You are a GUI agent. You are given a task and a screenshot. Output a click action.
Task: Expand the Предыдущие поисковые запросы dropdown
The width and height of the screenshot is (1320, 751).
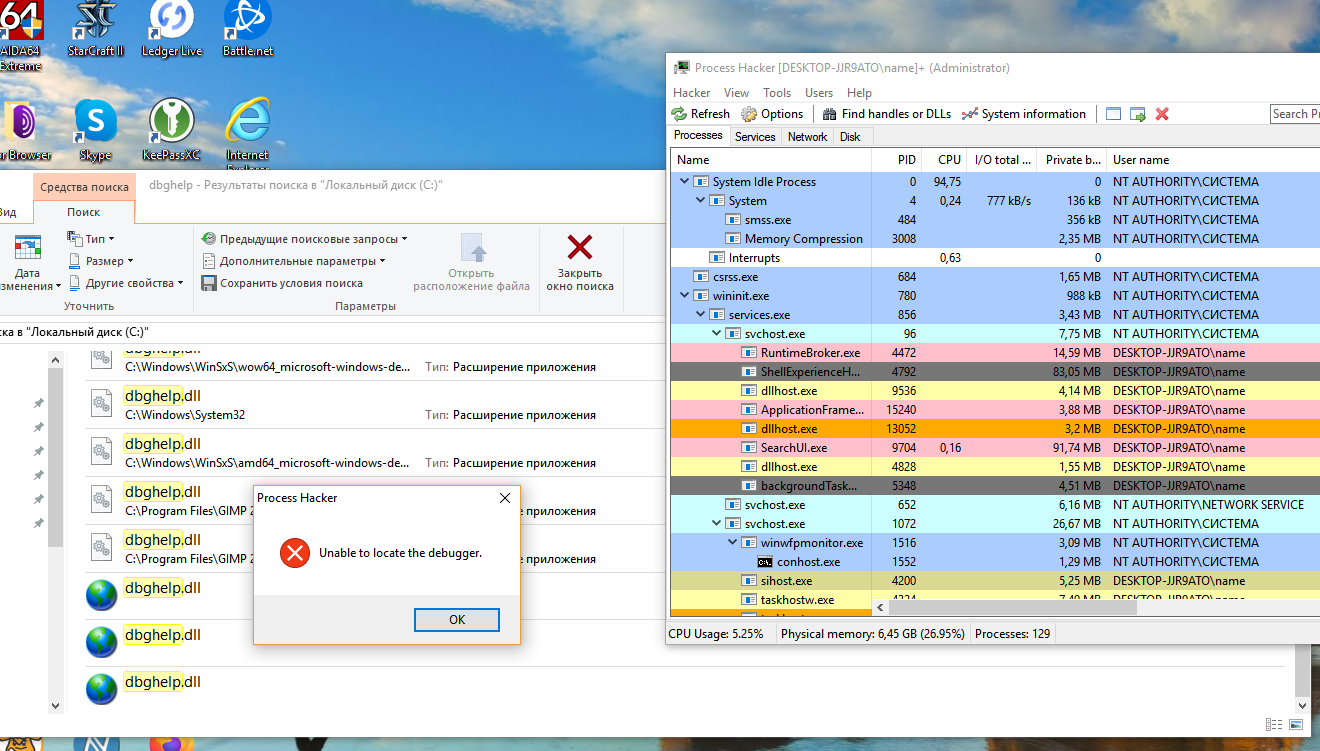point(302,238)
